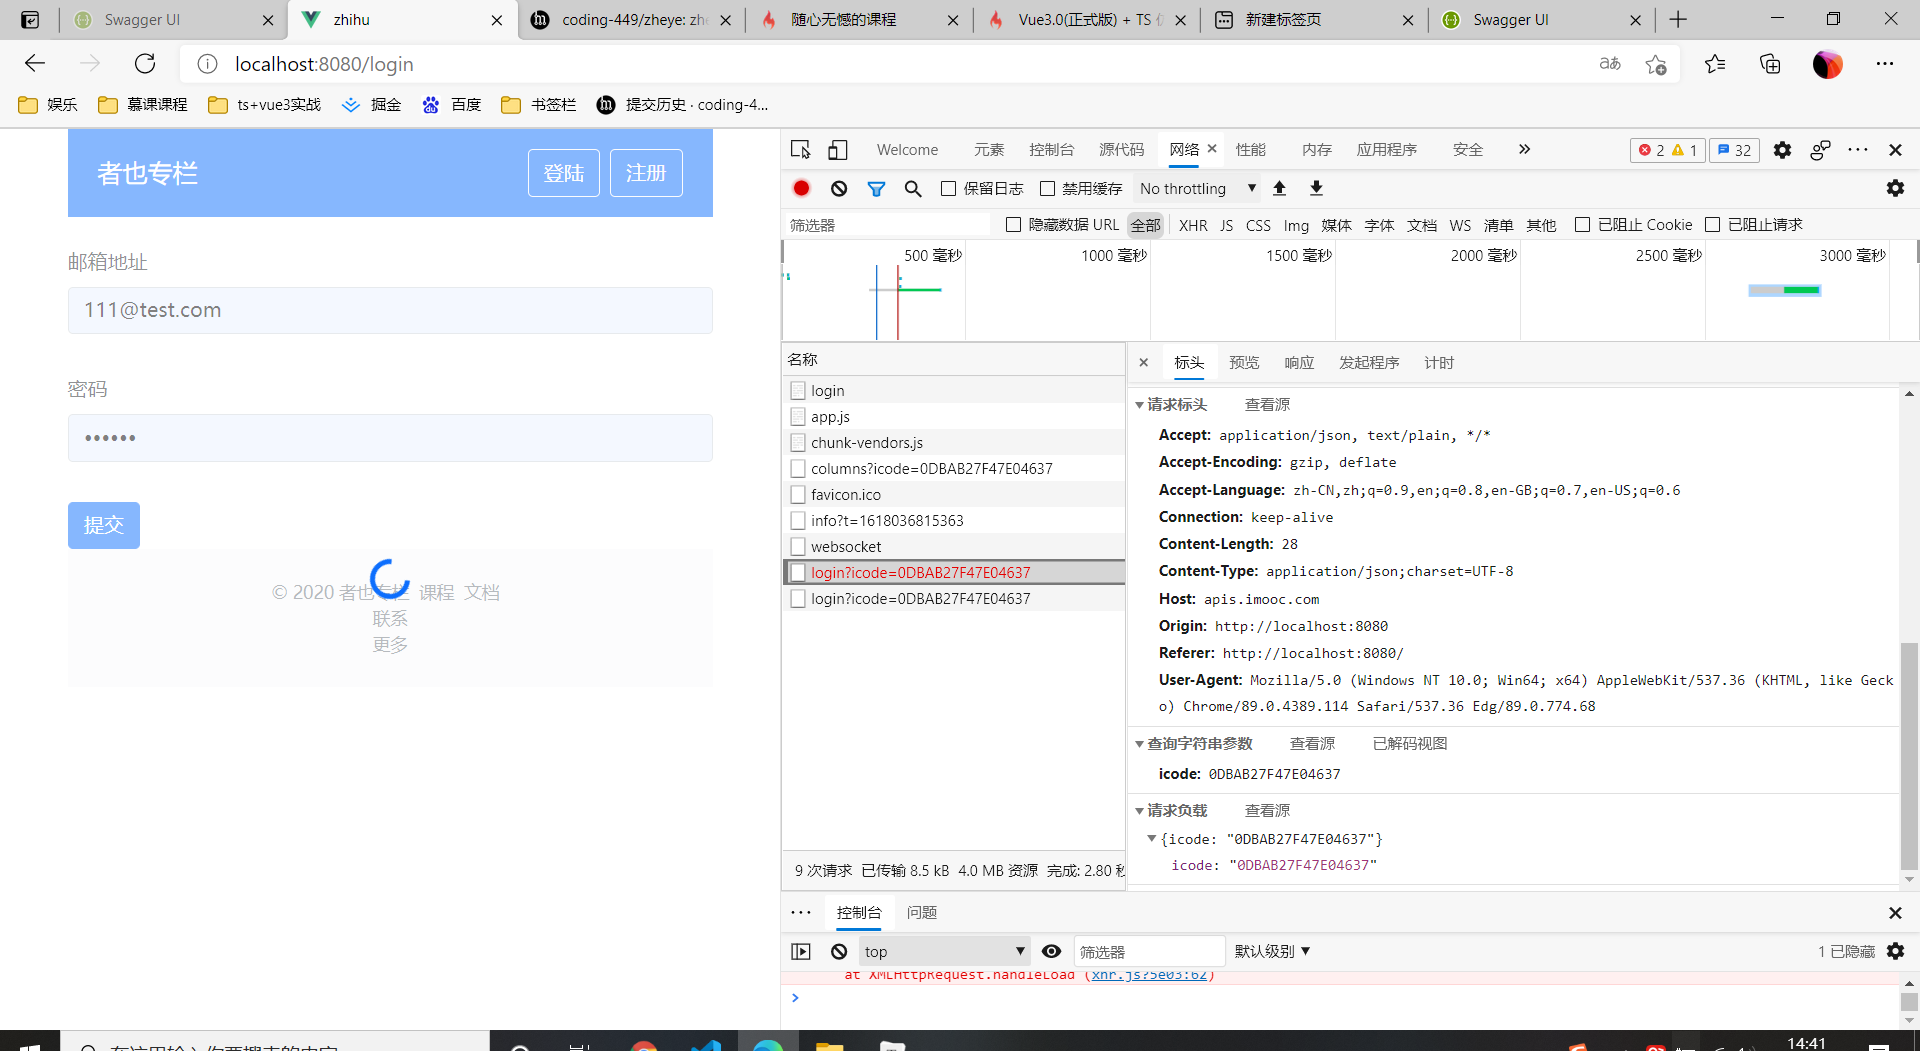The image size is (1920, 1051).
Task: Open the 计时 request tab
Action: pyautogui.click(x=1439, y=363)
